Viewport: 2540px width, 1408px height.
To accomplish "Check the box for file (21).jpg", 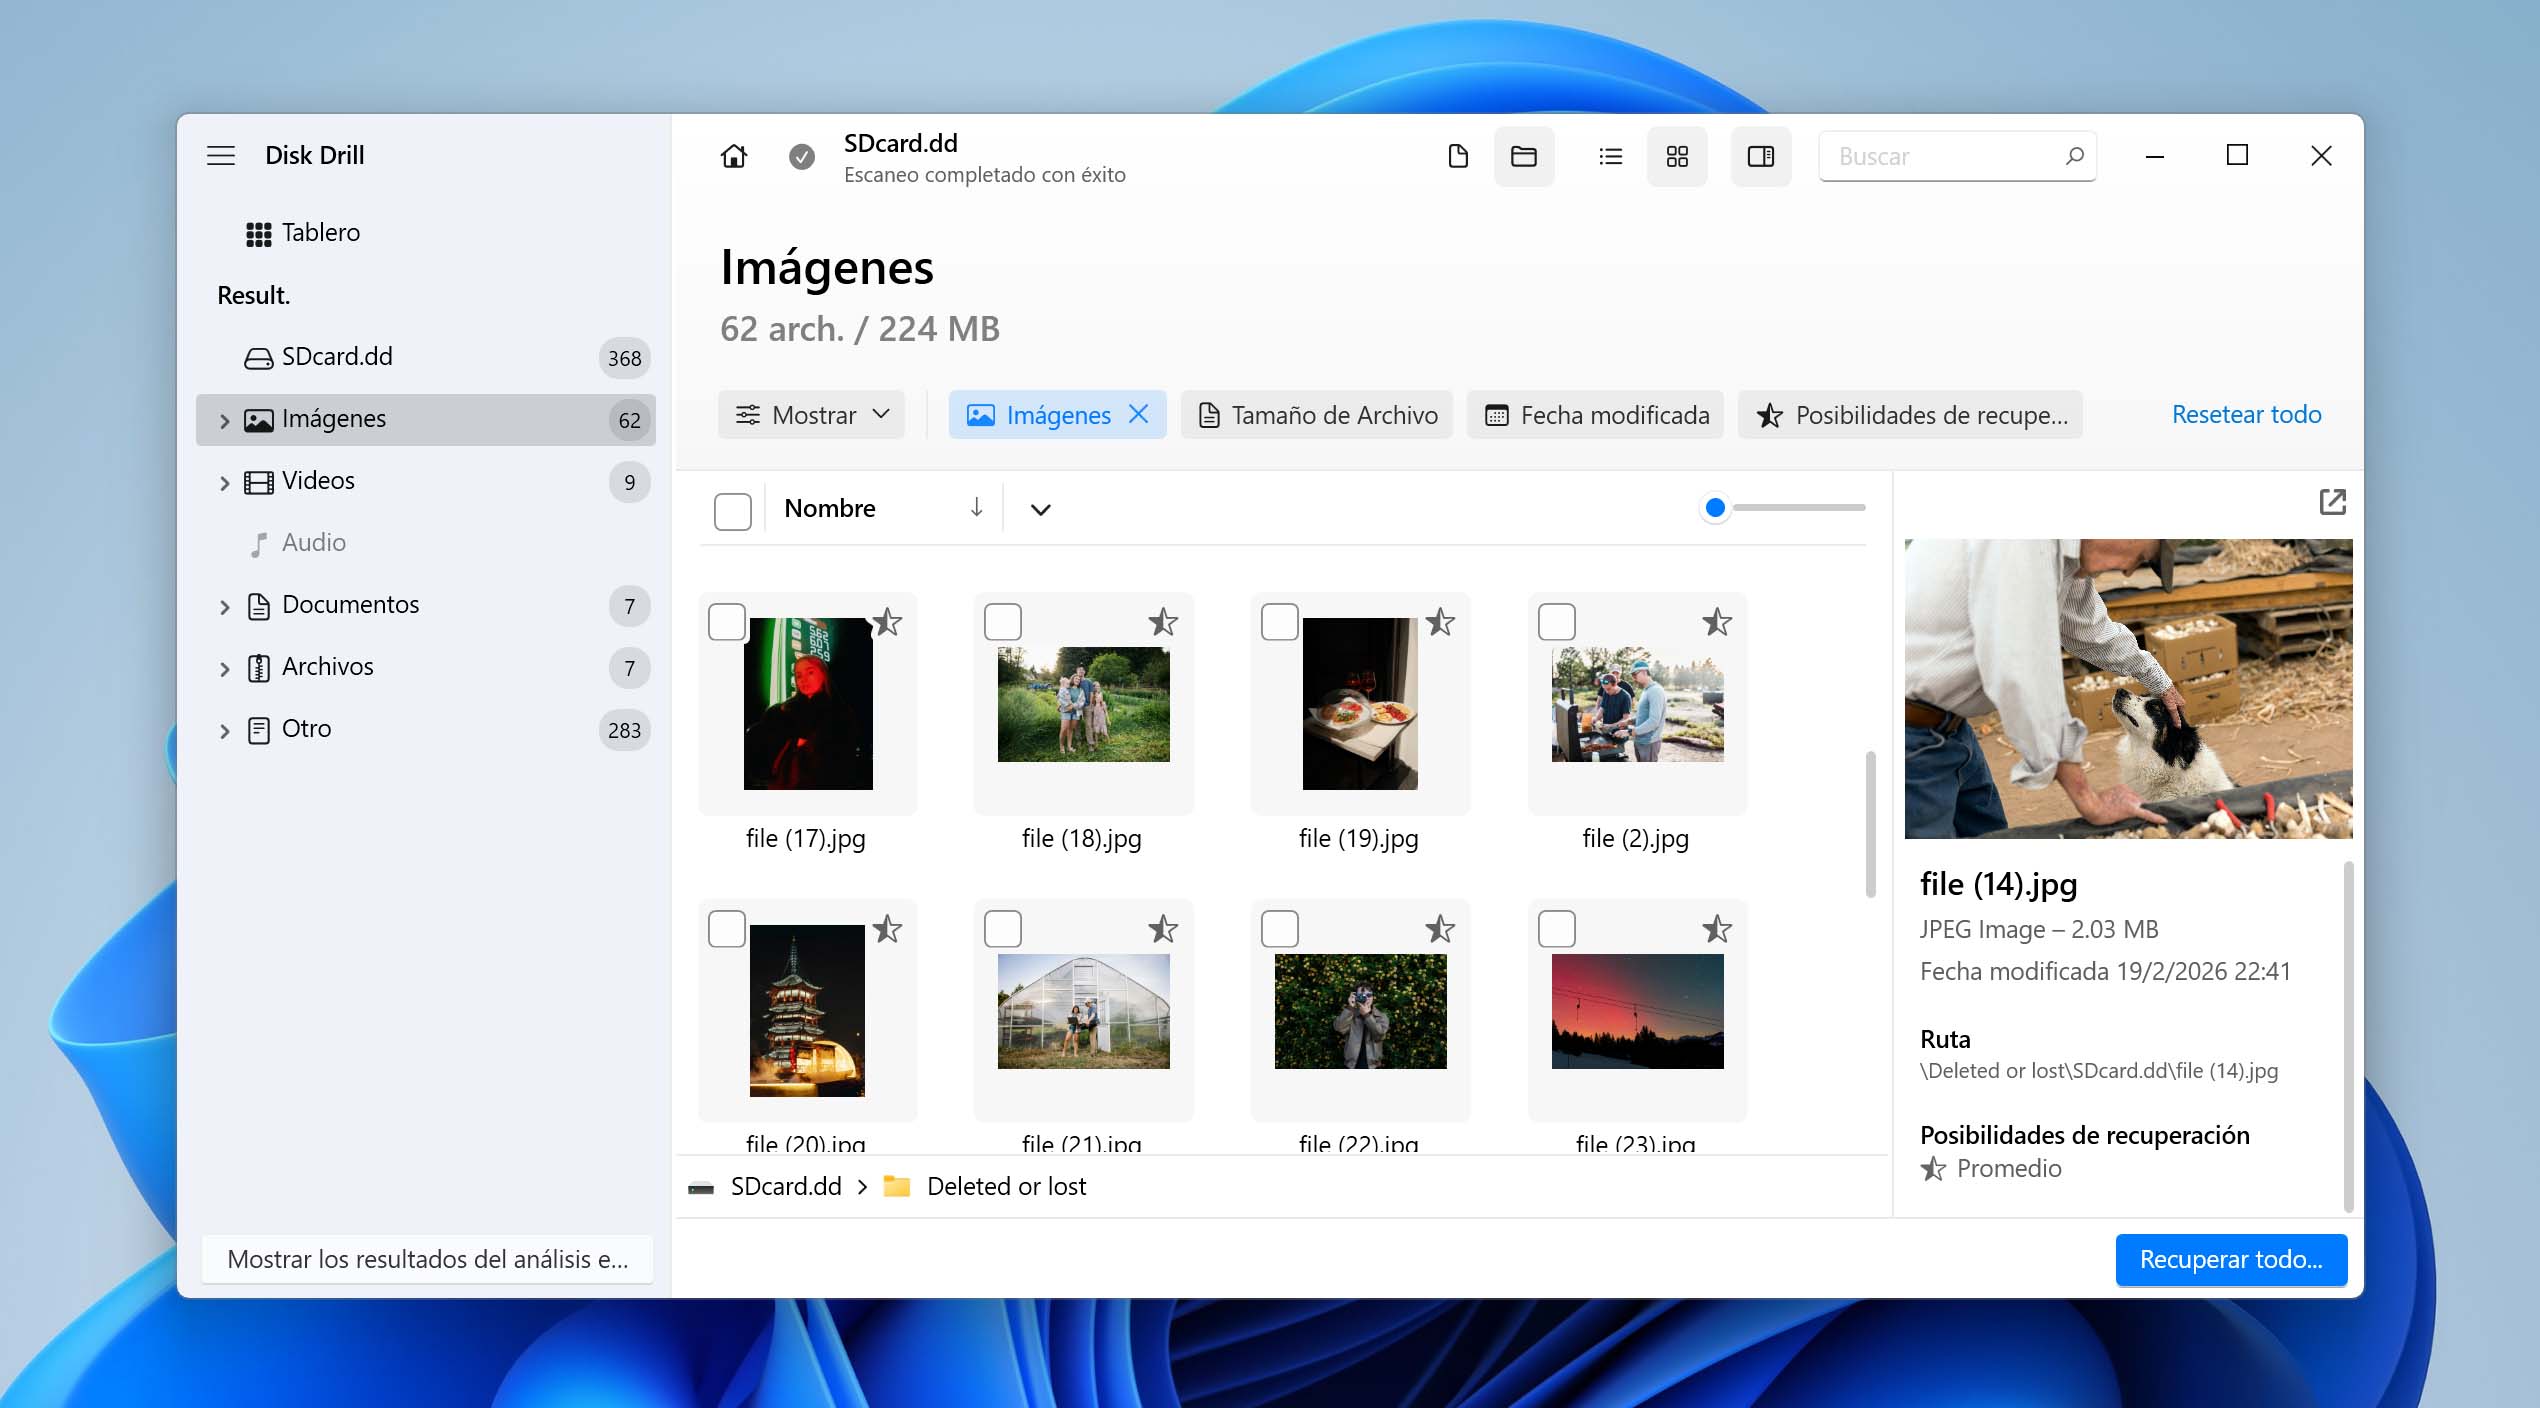I will coord(1003,929).
